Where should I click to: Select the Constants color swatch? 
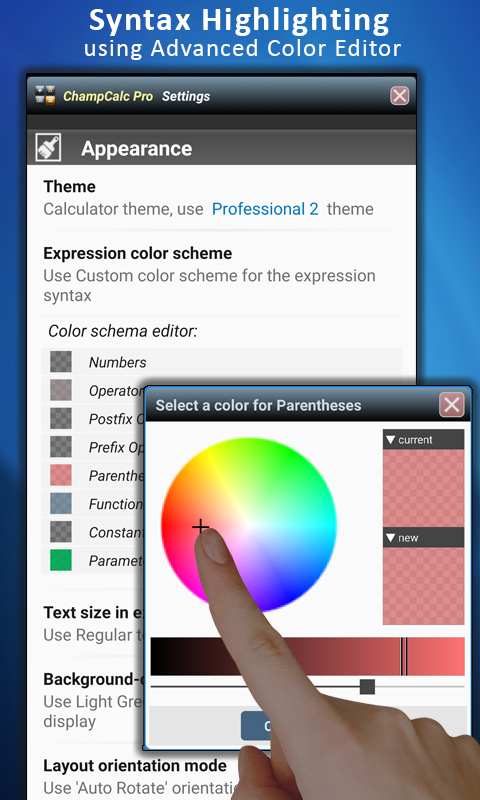click(x=61, y=532)
